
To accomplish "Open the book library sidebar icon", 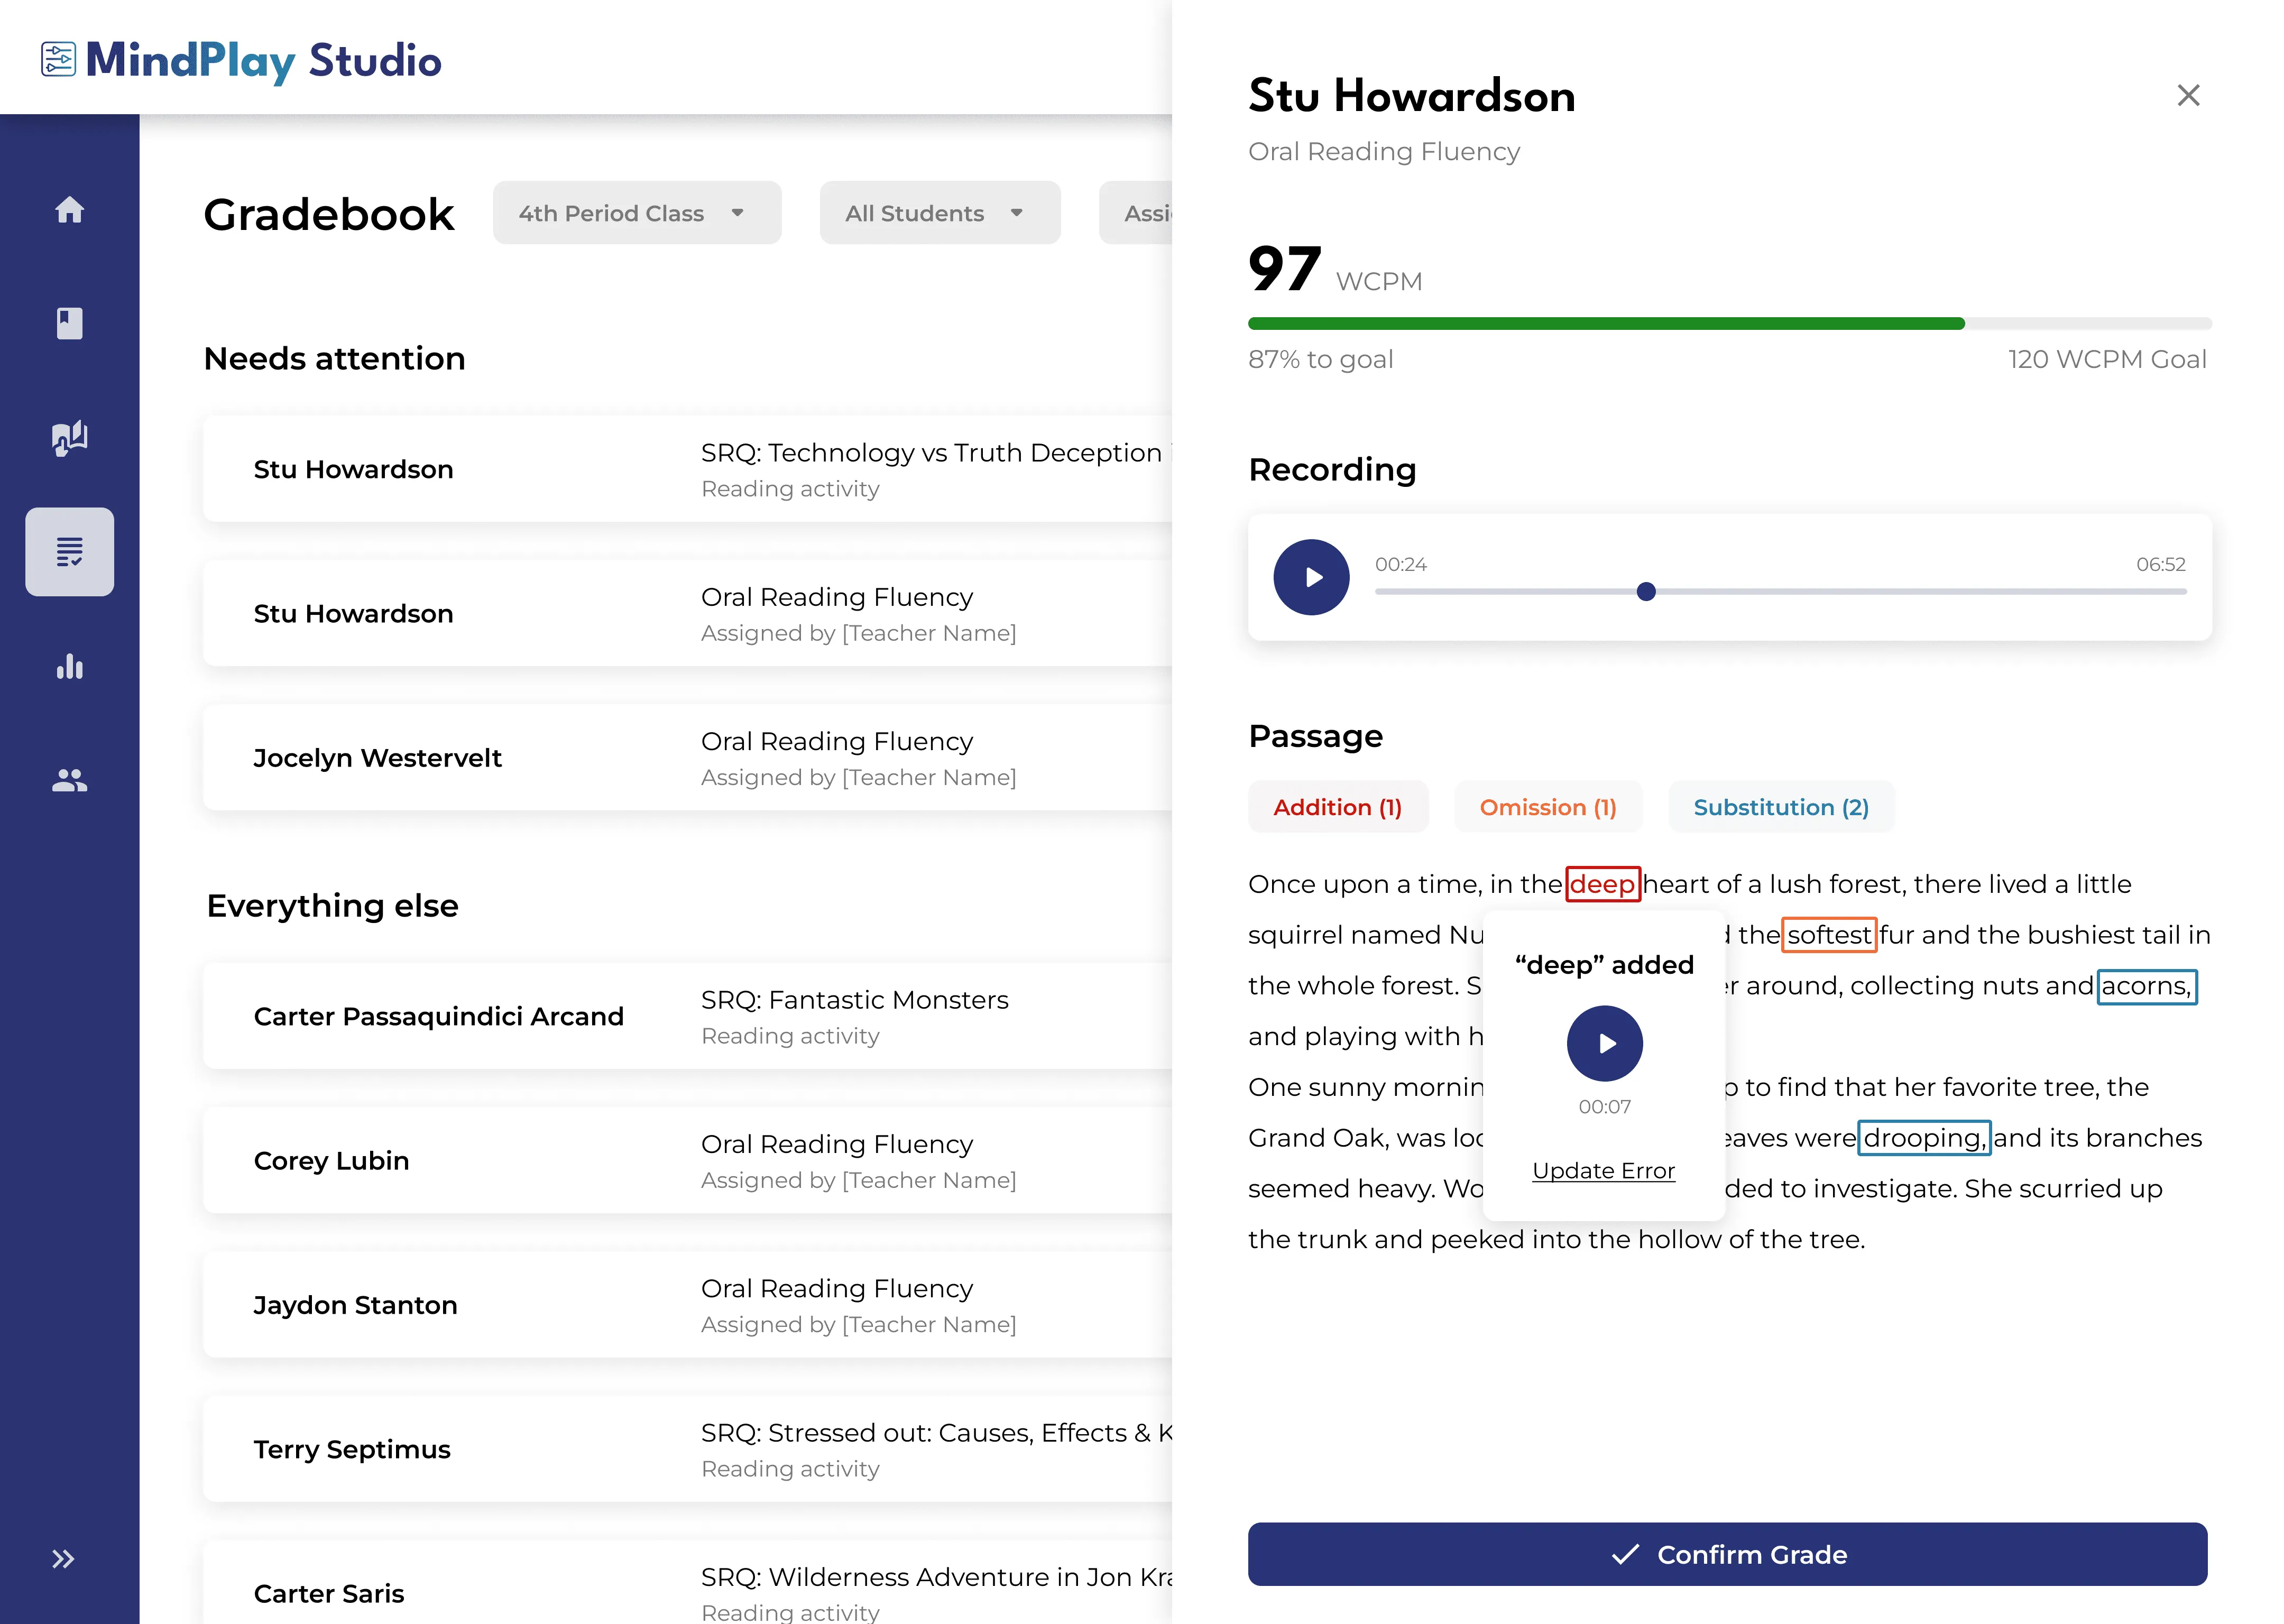I will pos(69,323).
